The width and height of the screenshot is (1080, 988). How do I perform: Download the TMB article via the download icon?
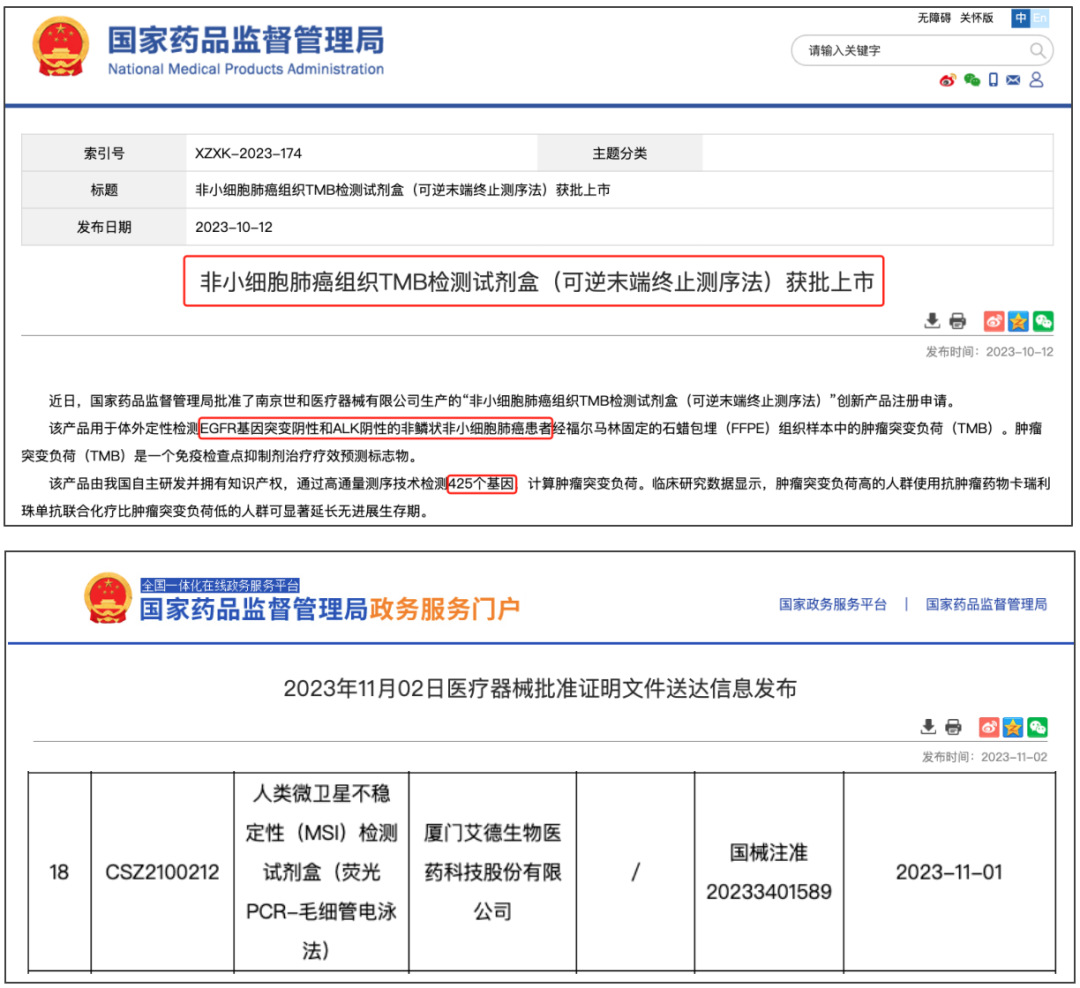932,320
